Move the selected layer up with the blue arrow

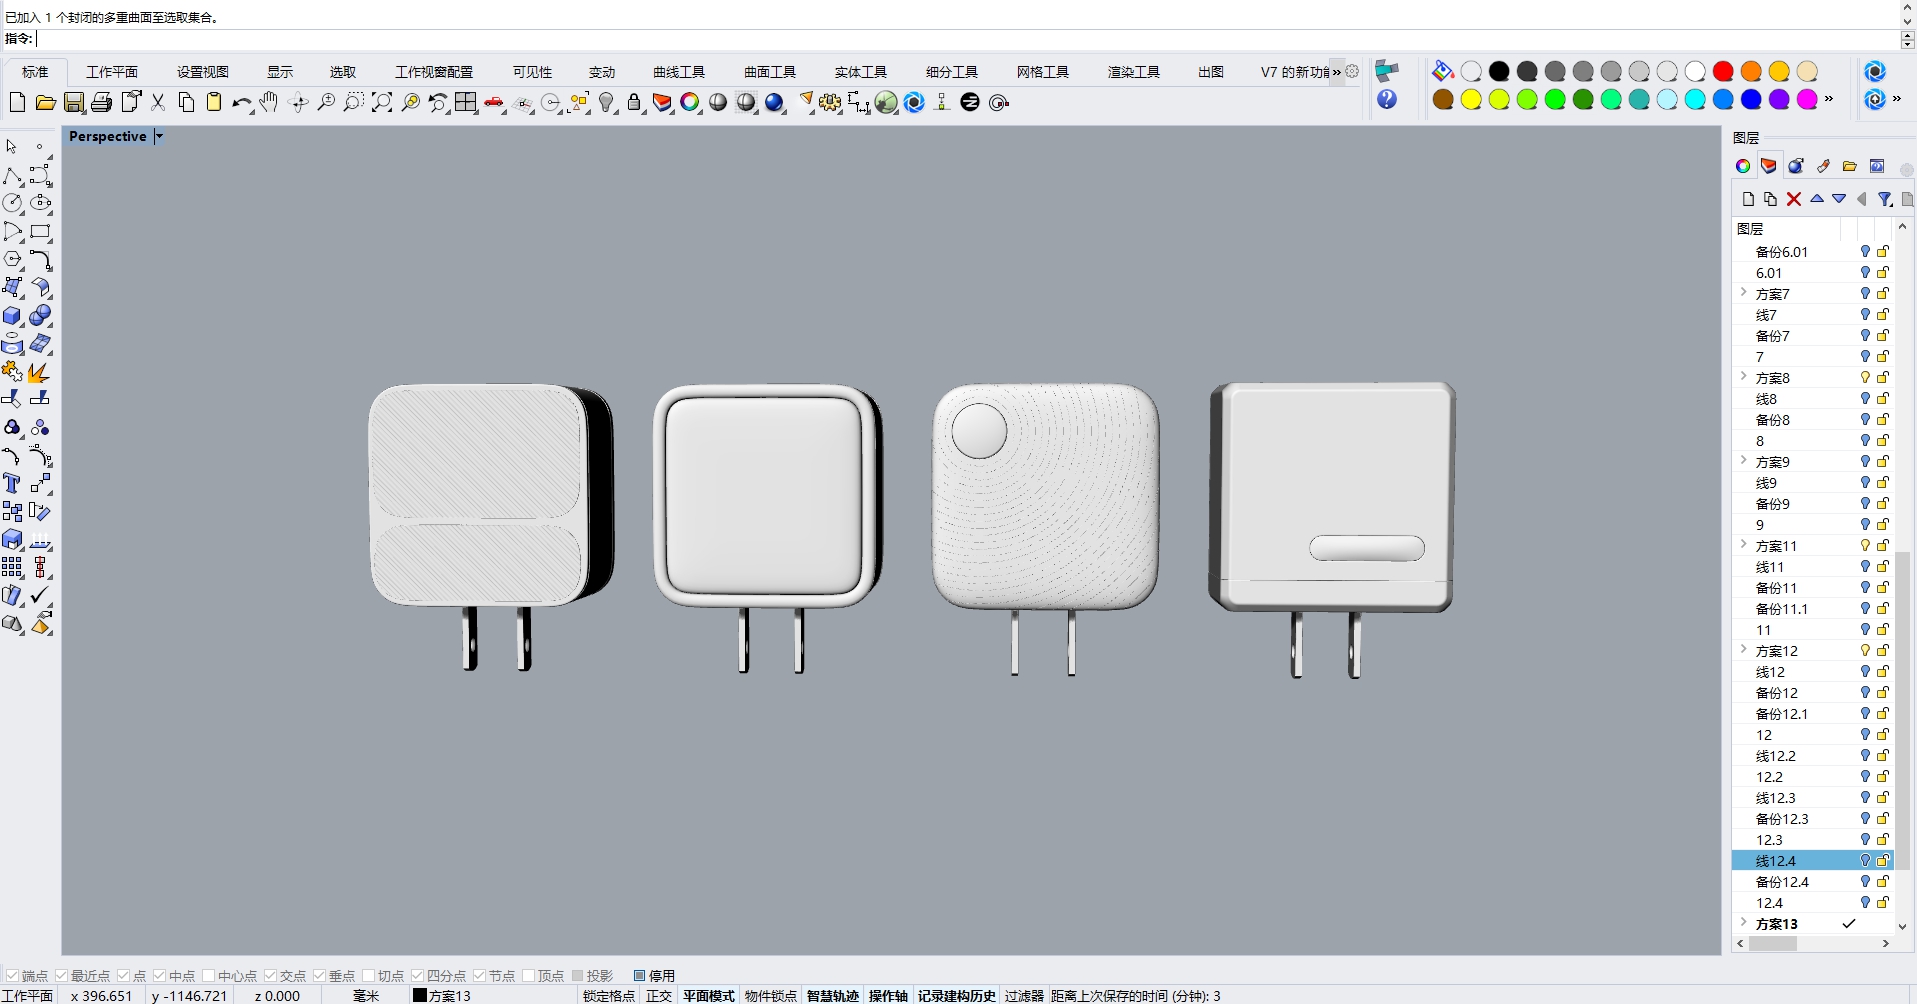[x=1816, y=199]
